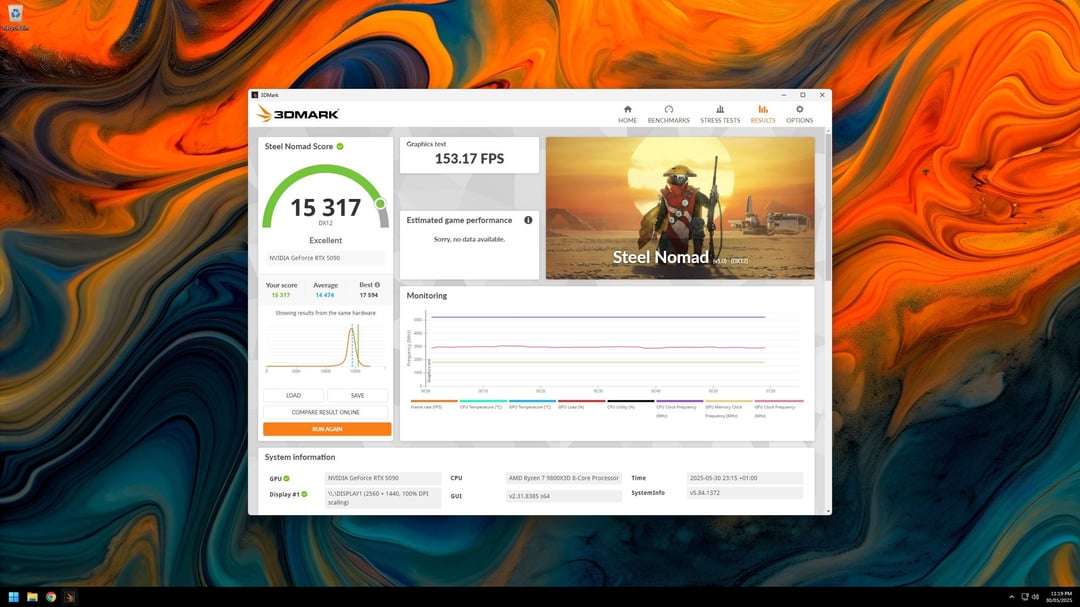Click the System information heading
Screen dimensions: 1080x607
pyautogui.click(x=300, y=457)
